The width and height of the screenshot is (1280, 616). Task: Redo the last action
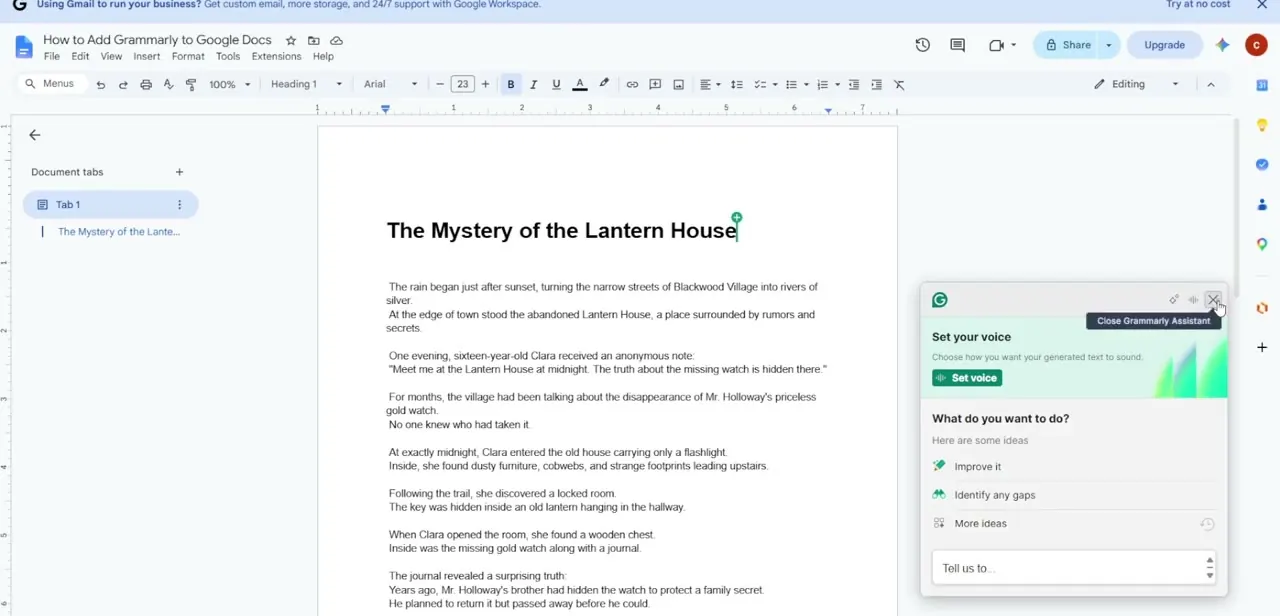click(123, 85)
